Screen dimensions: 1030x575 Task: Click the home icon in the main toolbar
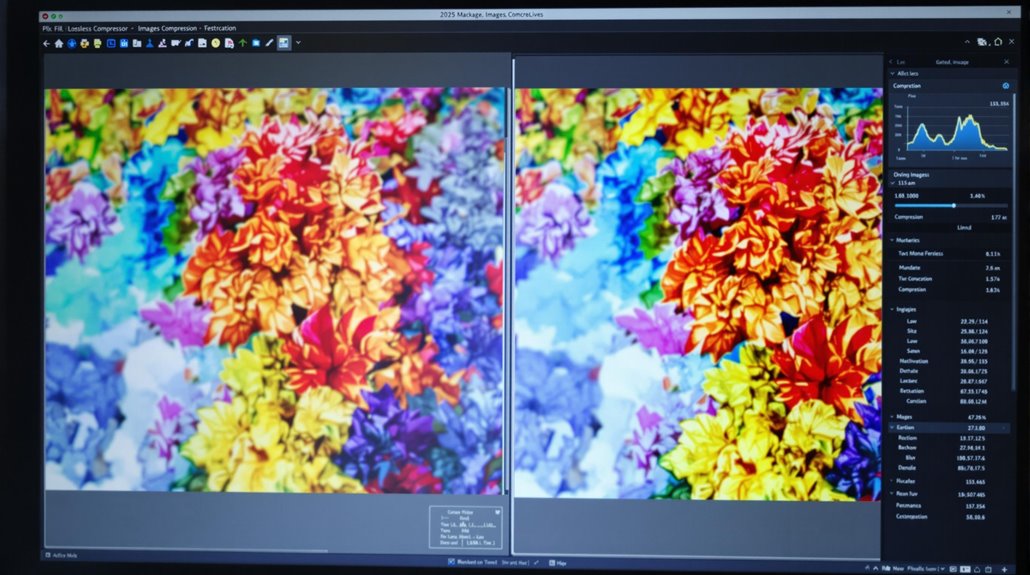(x=58, y=43)
